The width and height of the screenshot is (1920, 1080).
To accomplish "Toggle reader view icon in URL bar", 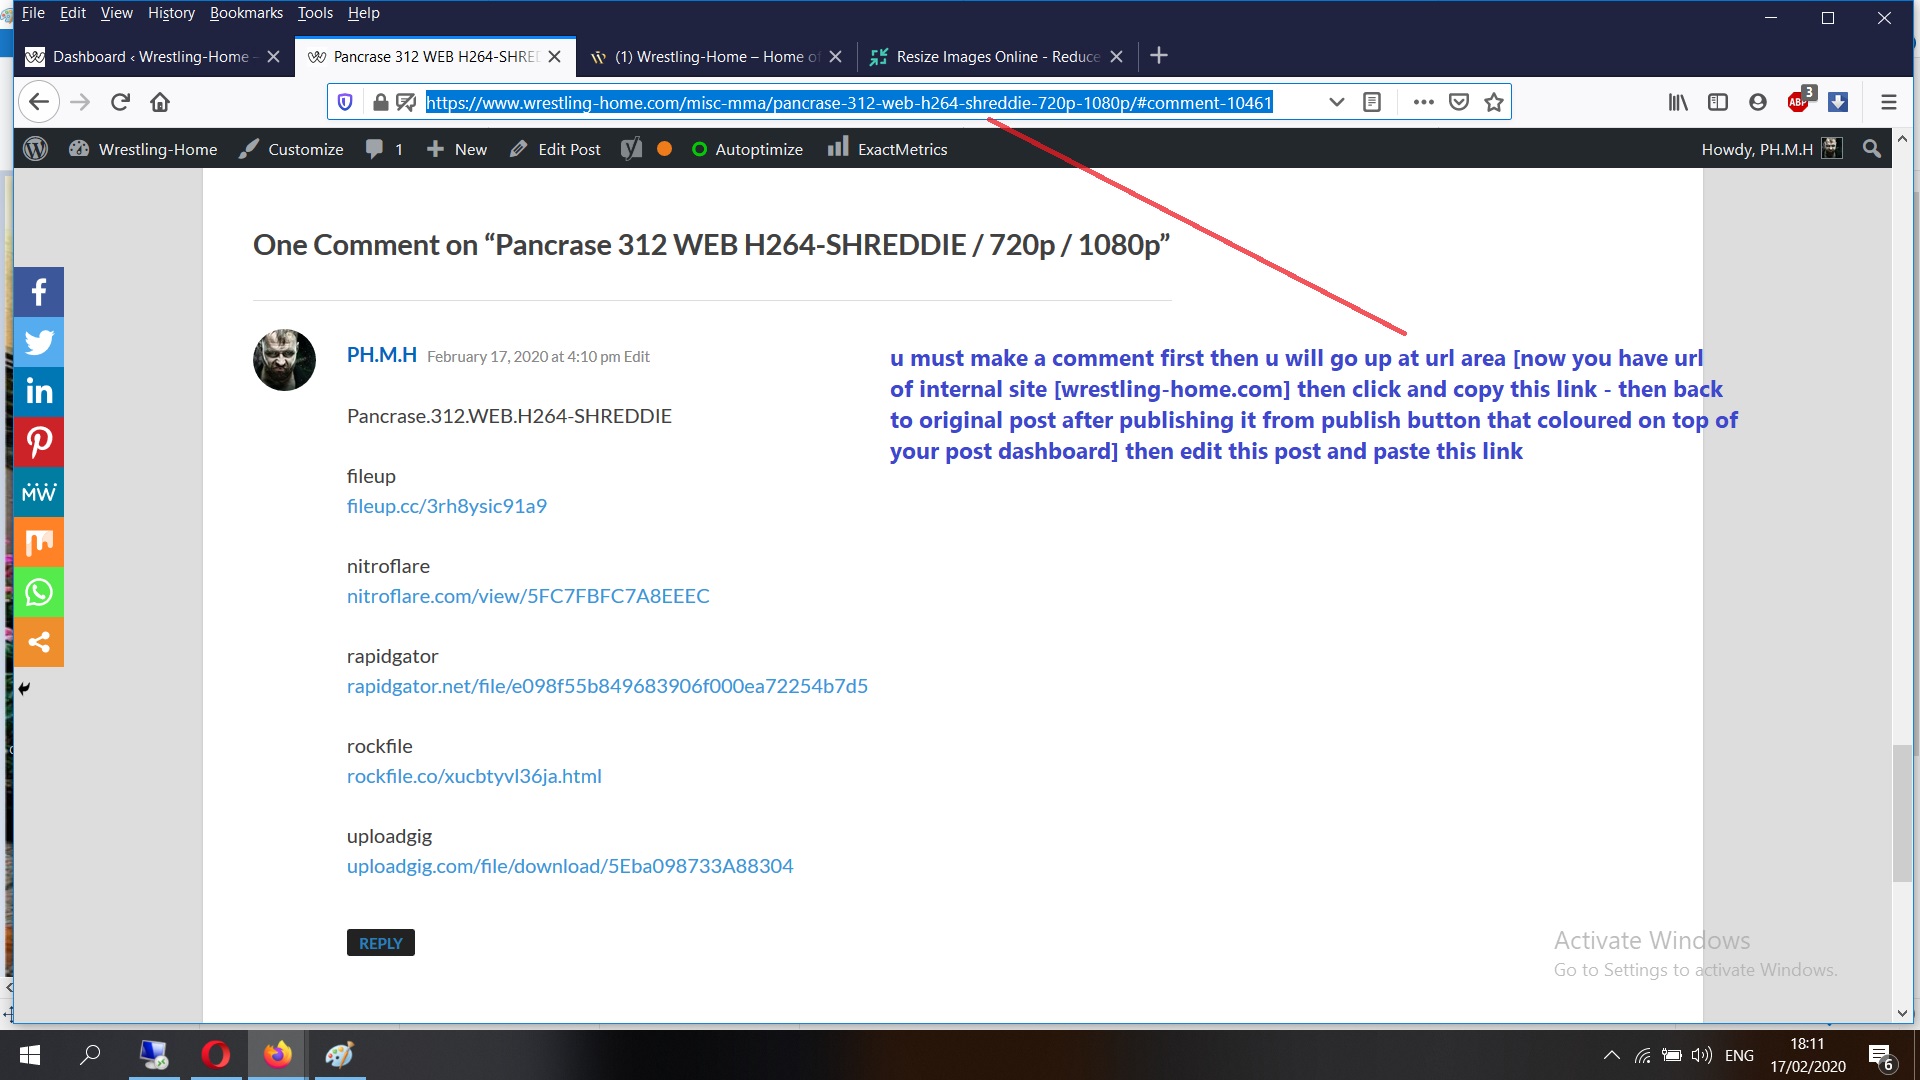I will pos(1372,102).
